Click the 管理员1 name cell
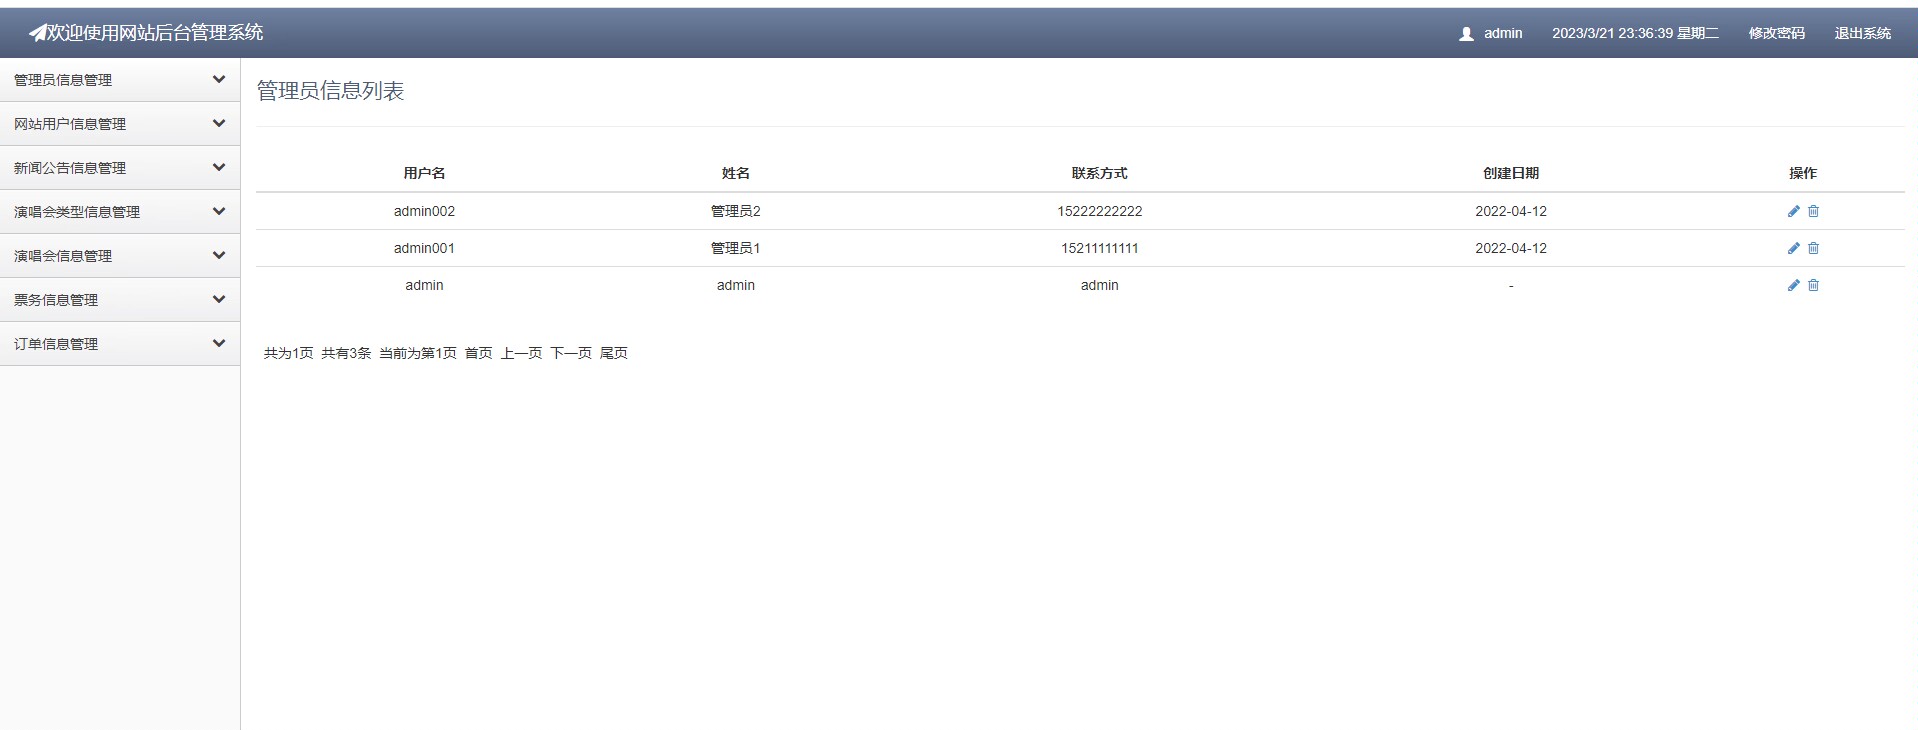The image size is (1918, 730). pos(736,248)
